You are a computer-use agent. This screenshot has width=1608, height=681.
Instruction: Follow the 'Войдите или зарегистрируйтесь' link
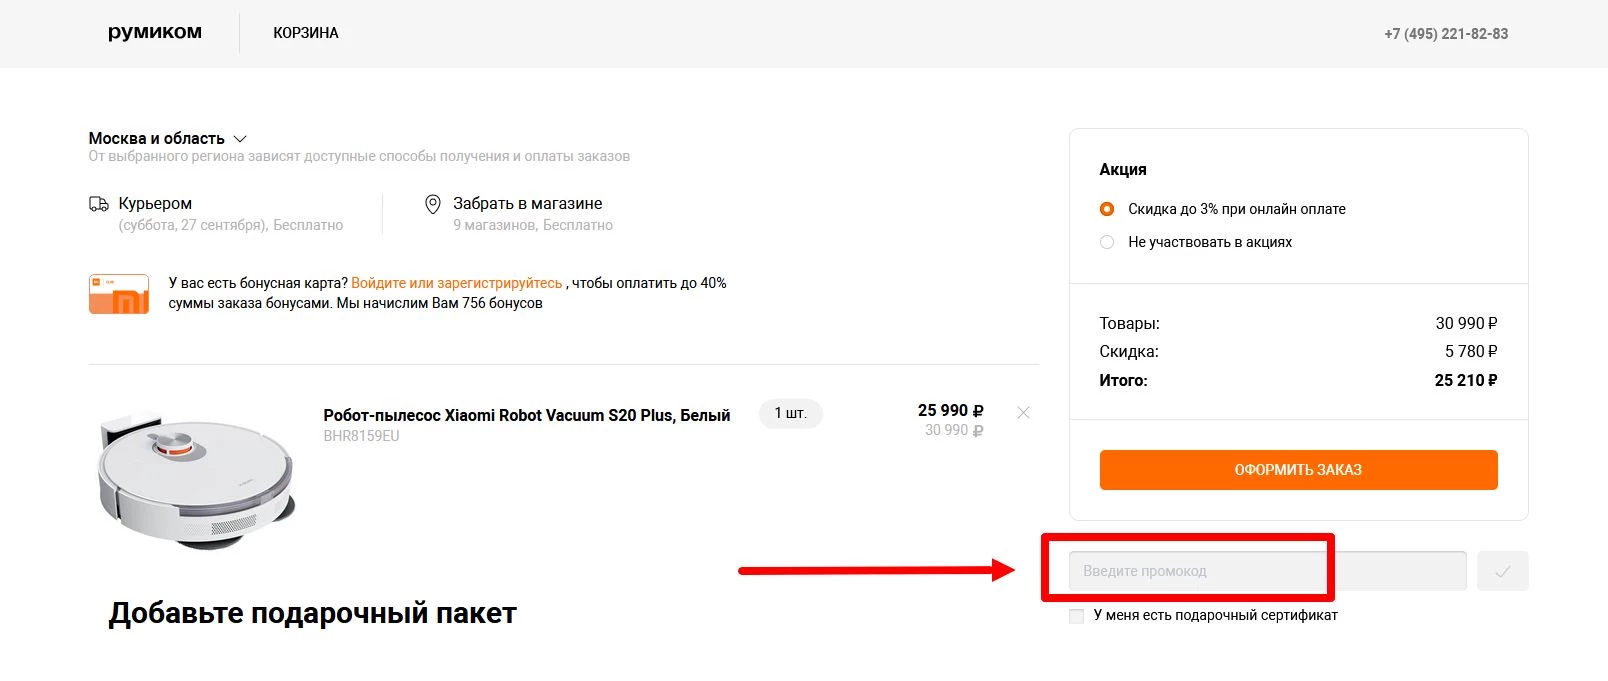pyautogui.click(x=456, y=283)
